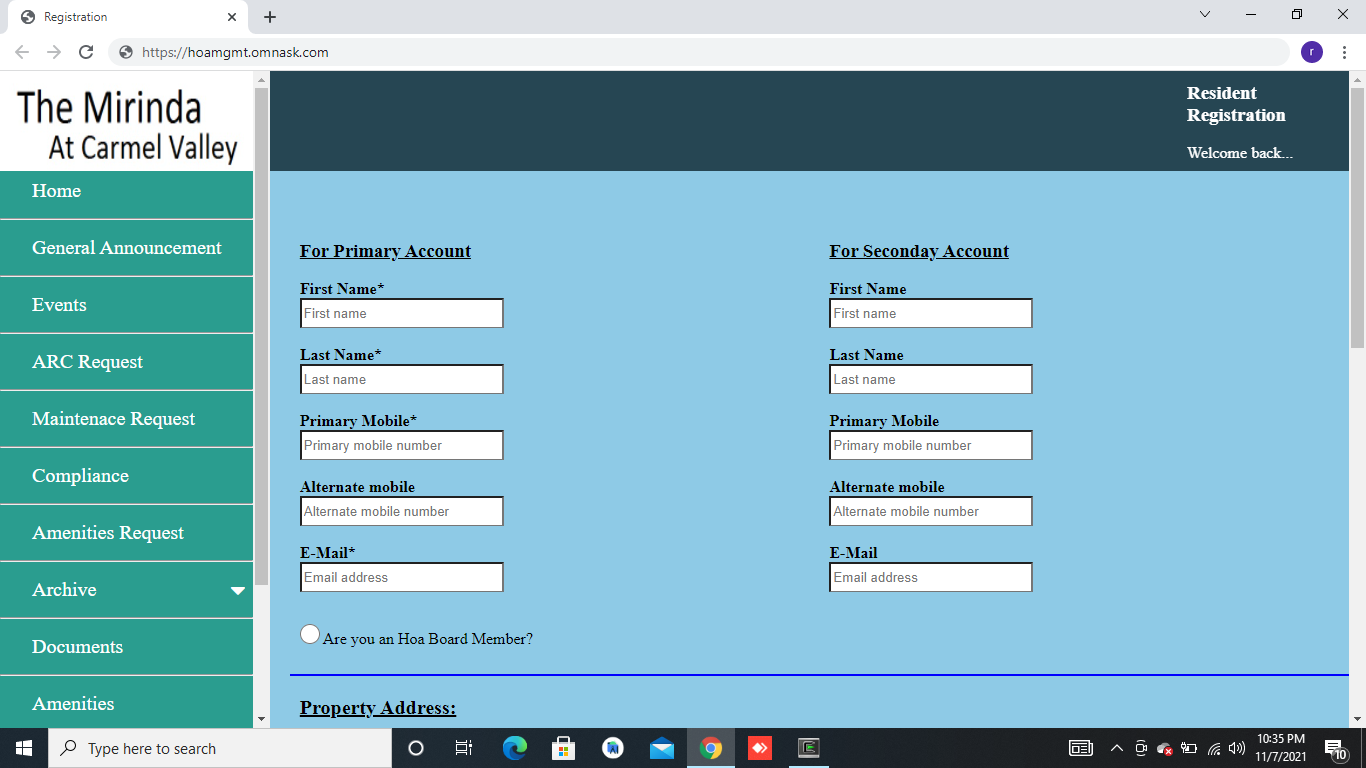The width and height of the screenshot is (1366, 768).
Task: Show hidden system tray icons chevron
Action: pos(1117,748)
